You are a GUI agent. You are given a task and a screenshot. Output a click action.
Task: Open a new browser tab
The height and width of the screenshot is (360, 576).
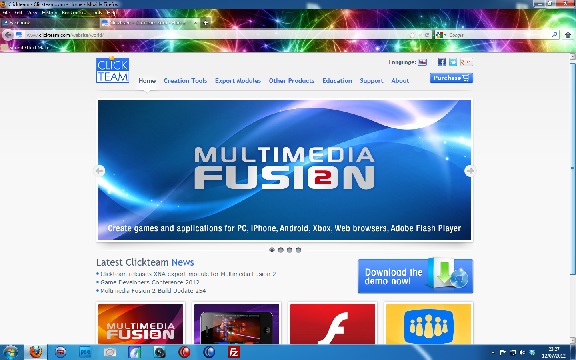coord(206,23)
